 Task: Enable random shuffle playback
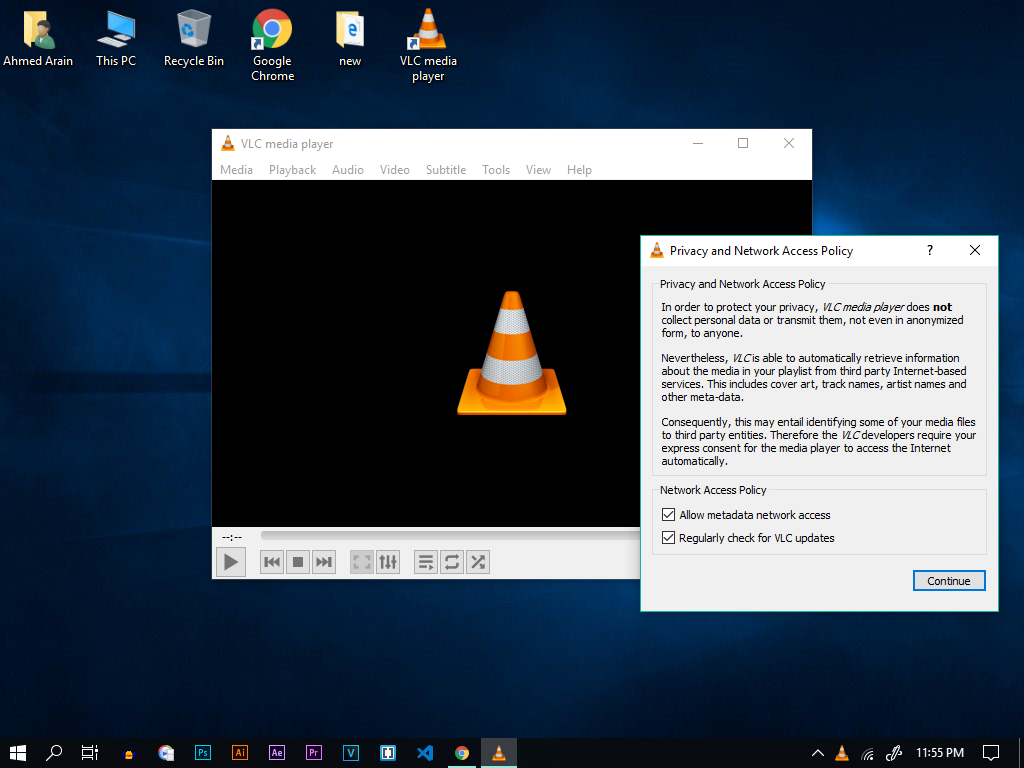pyautogui.click(x=478, y=562)
